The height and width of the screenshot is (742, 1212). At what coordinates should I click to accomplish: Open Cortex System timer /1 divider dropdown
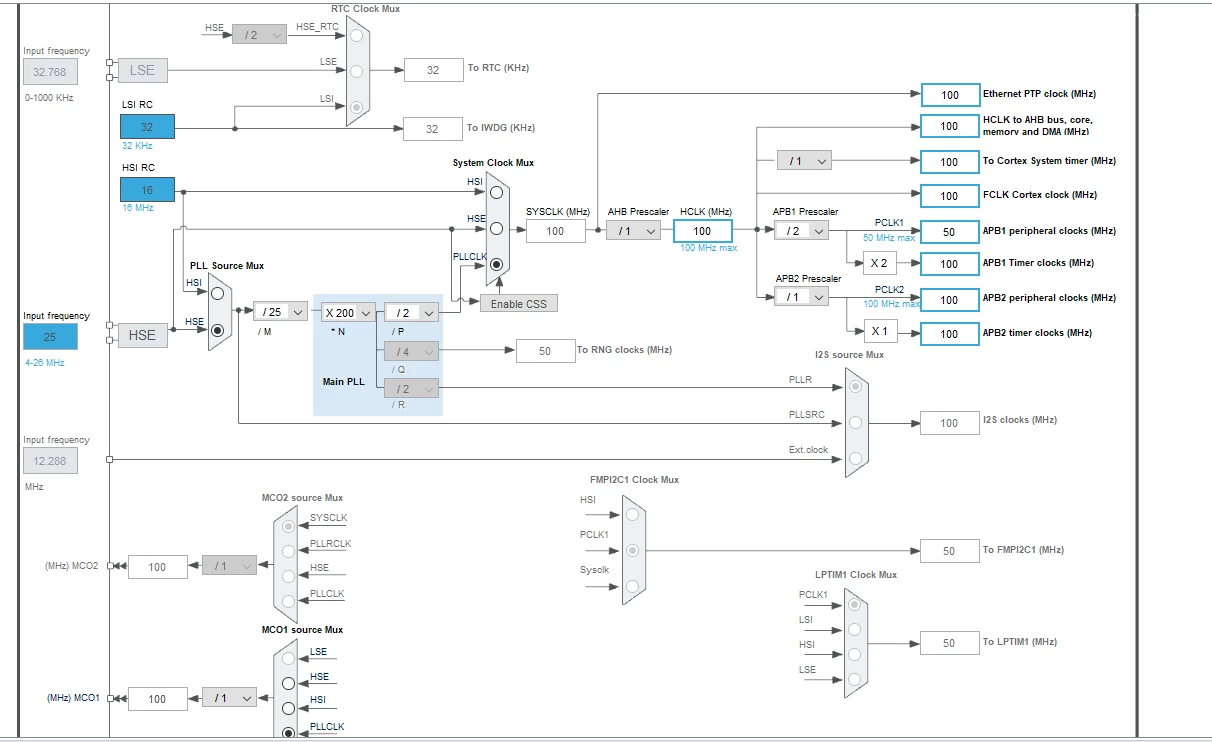tap(804, 160)
